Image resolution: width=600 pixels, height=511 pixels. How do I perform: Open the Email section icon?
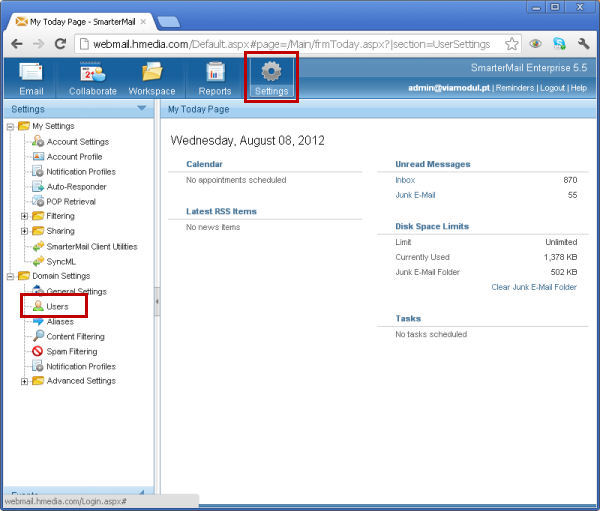(31, 74)
